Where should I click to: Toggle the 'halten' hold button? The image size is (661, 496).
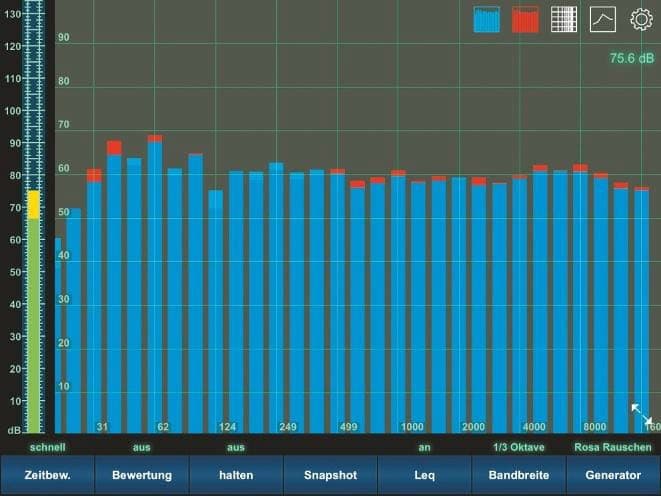[236, 475]
